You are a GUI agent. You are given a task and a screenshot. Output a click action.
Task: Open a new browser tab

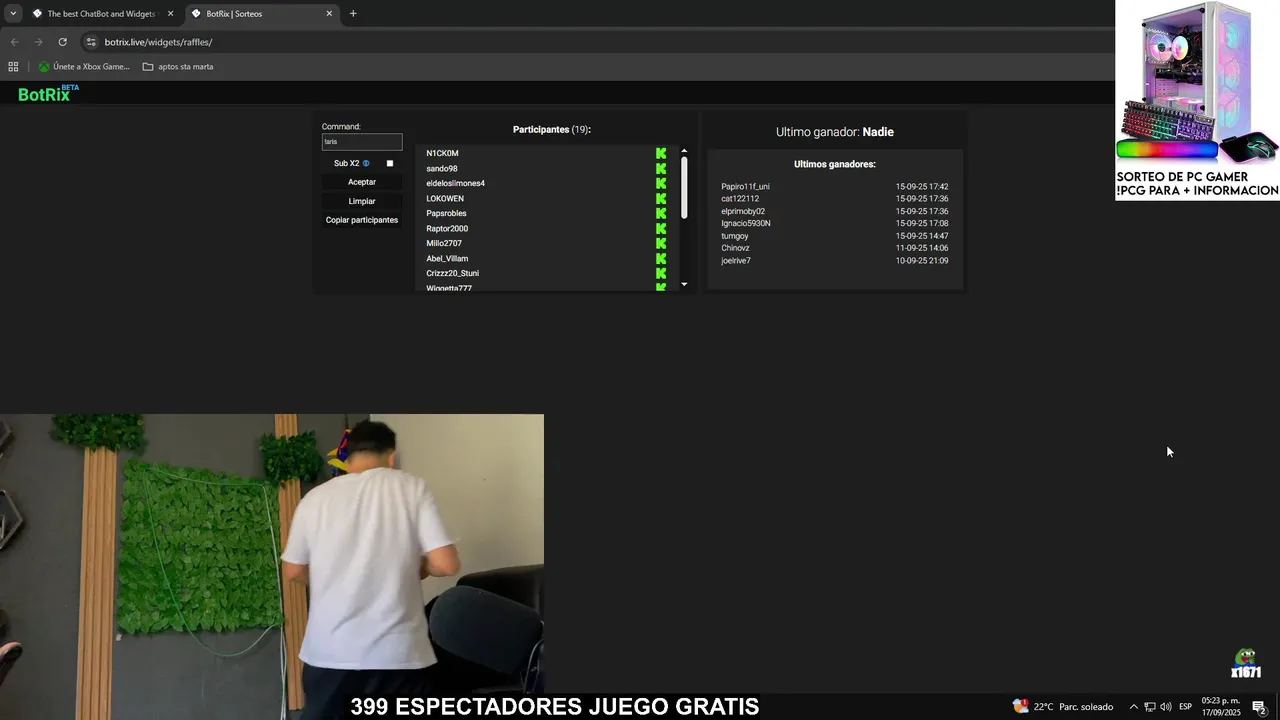point(353,14)
